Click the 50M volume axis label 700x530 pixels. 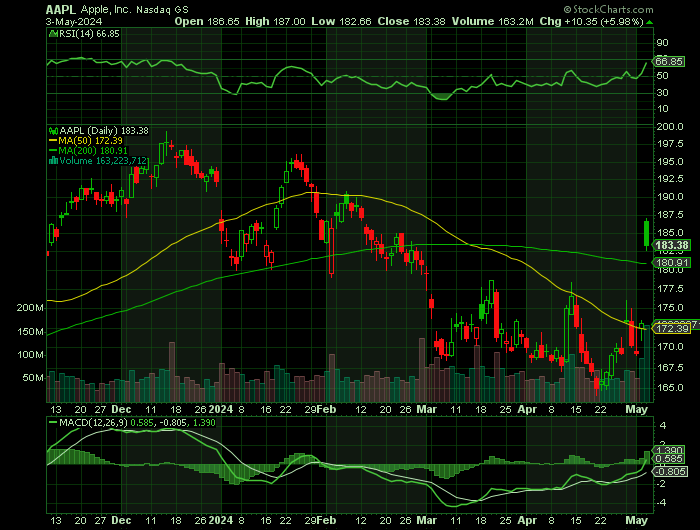pos(33,378)
